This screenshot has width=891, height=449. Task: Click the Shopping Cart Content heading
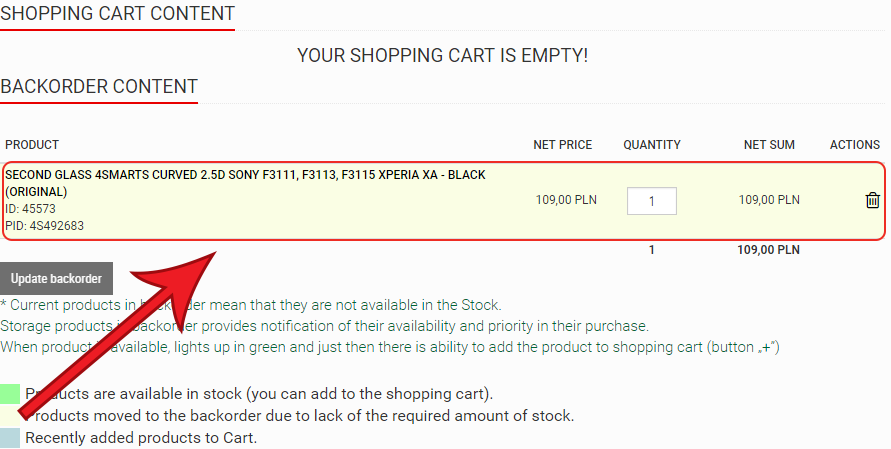(118, 13)
